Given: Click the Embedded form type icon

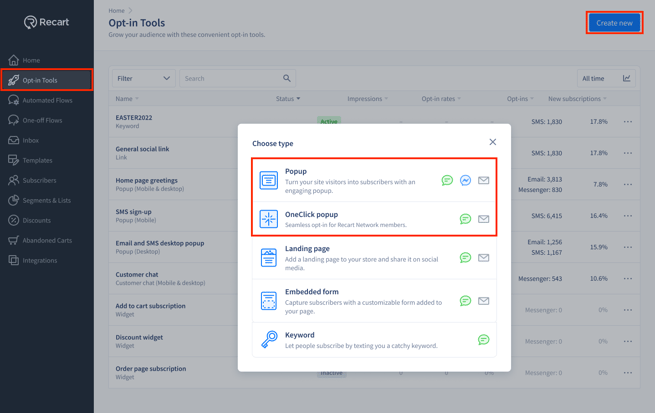Looking at the screenshot, I should coord(269,301).
